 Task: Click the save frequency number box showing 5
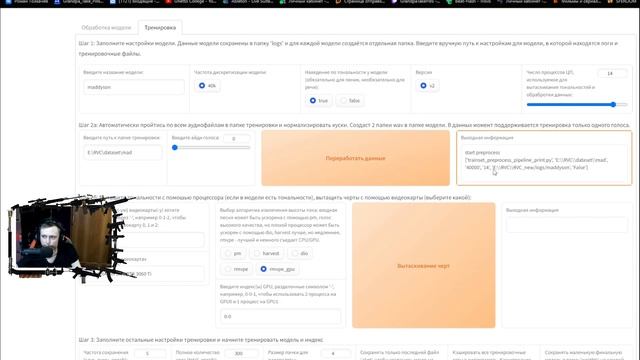[150, 353]
